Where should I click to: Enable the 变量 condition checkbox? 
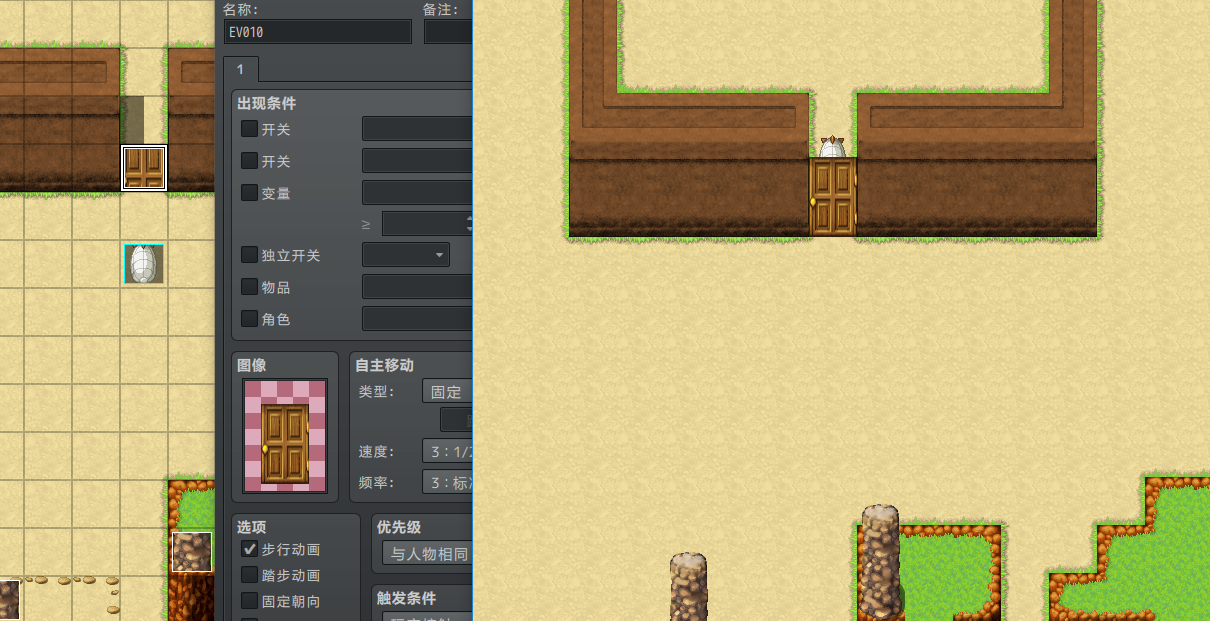pyautogui.click(x=250, y=193)
